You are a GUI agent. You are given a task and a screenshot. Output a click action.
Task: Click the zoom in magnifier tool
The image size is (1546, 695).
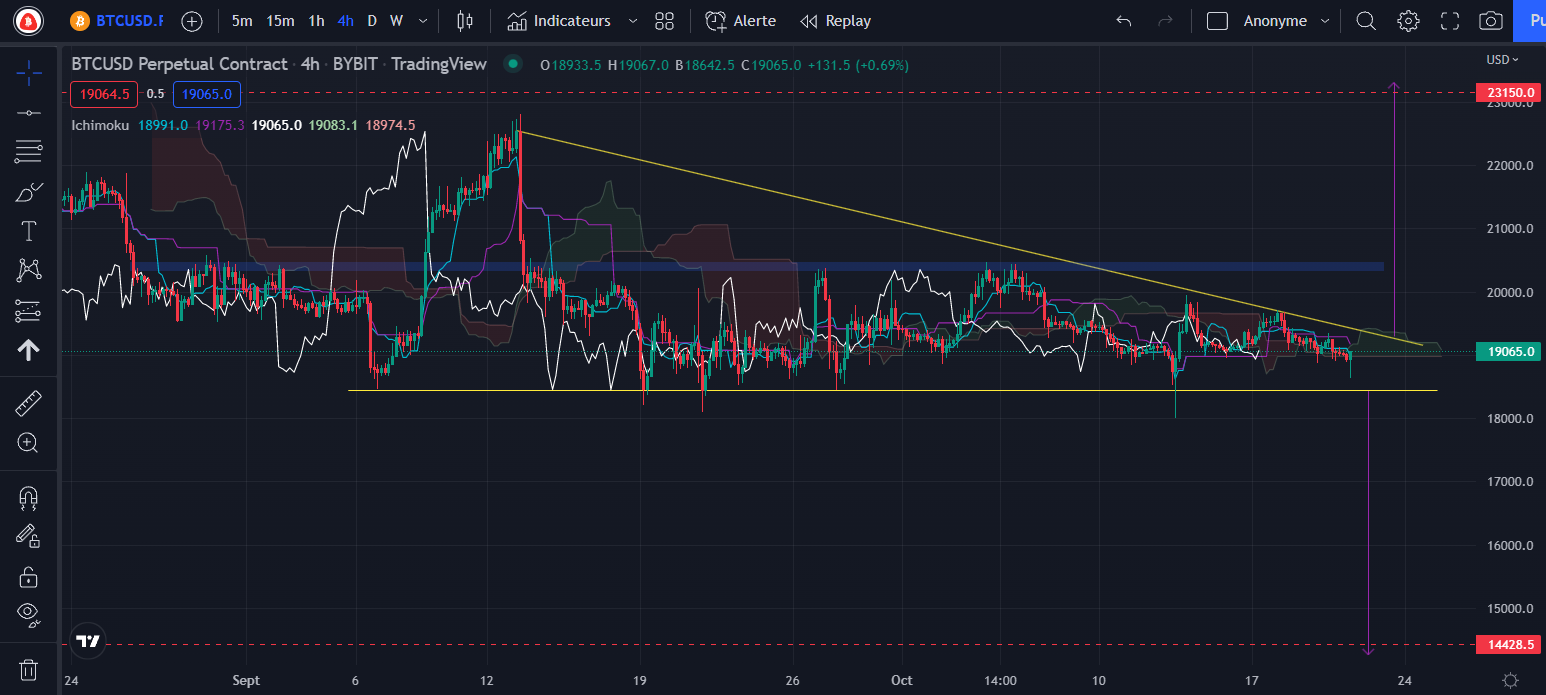(x=29, y=442)
